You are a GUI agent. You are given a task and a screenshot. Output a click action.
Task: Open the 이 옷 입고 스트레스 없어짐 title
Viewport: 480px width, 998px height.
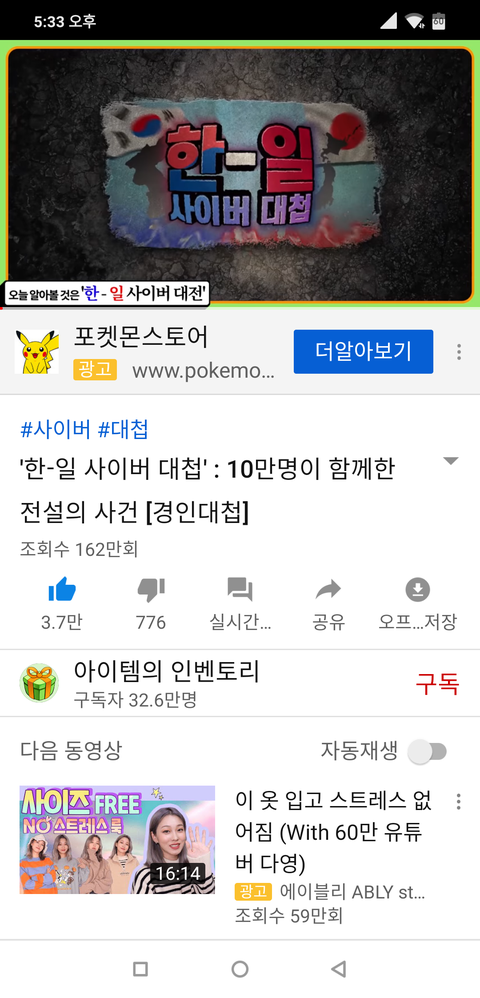tap(334, 832)
